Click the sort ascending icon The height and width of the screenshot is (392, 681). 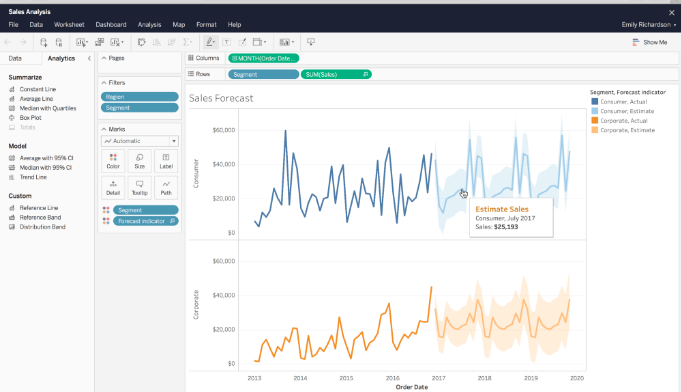pyautogui.click(x=156, y=42)
